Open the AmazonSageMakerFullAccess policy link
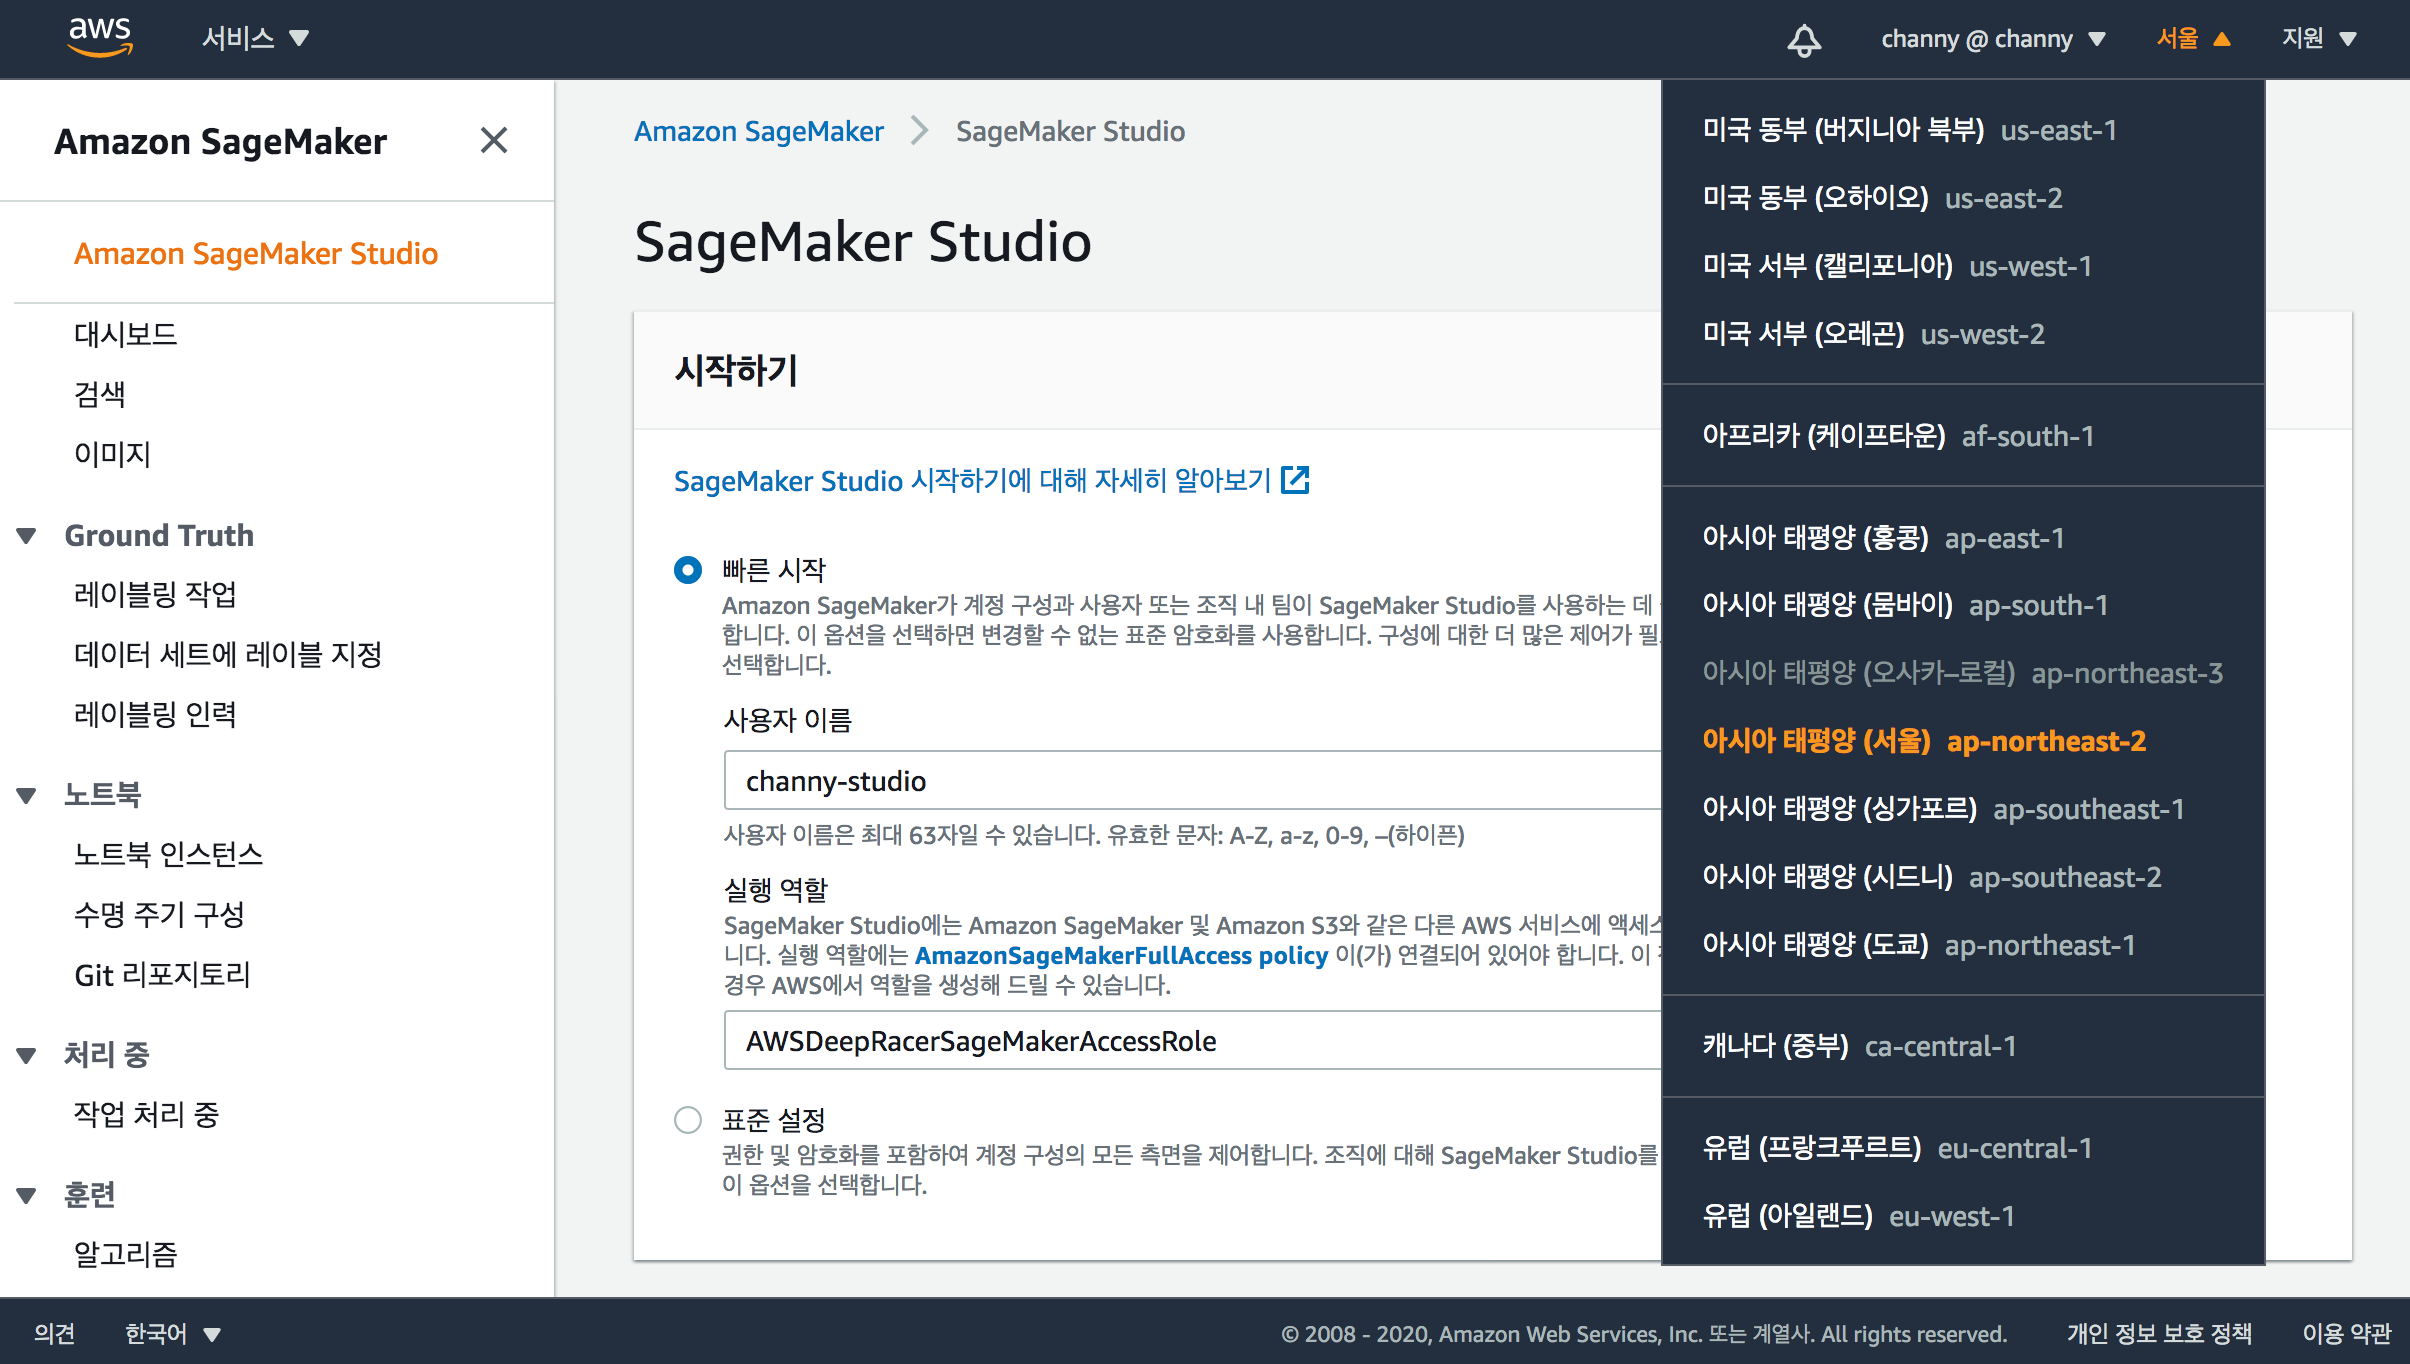This screenshot has height=1364, width=2410. (1120, 955)
